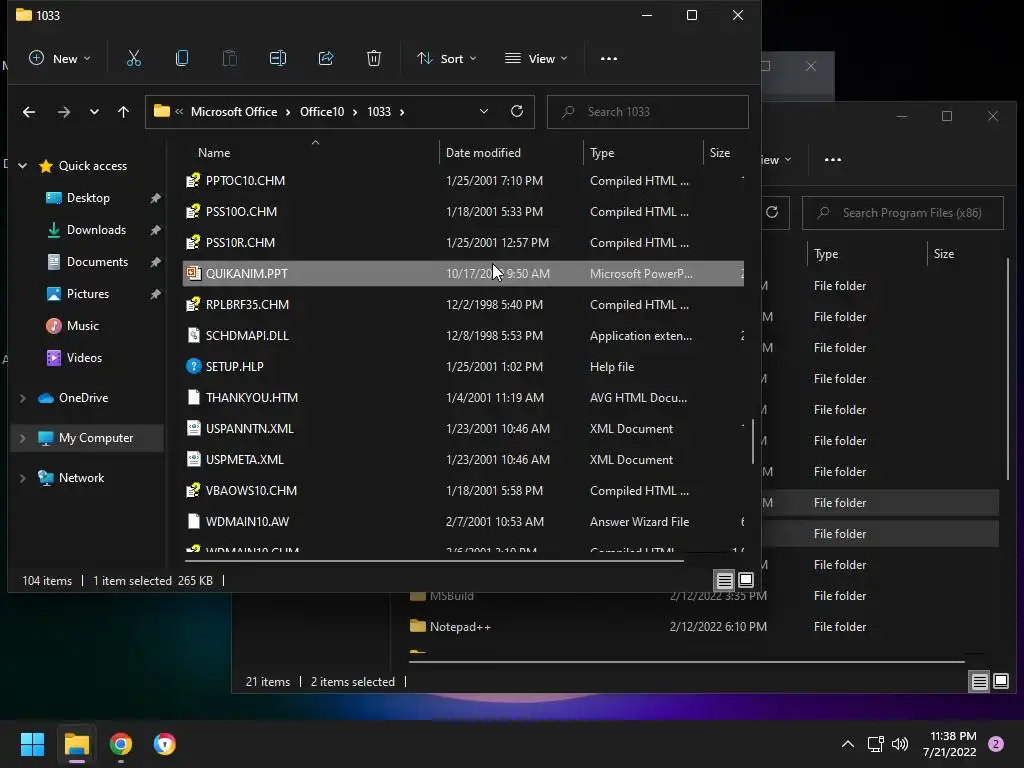Open File Explorer from taskbar

76,744
